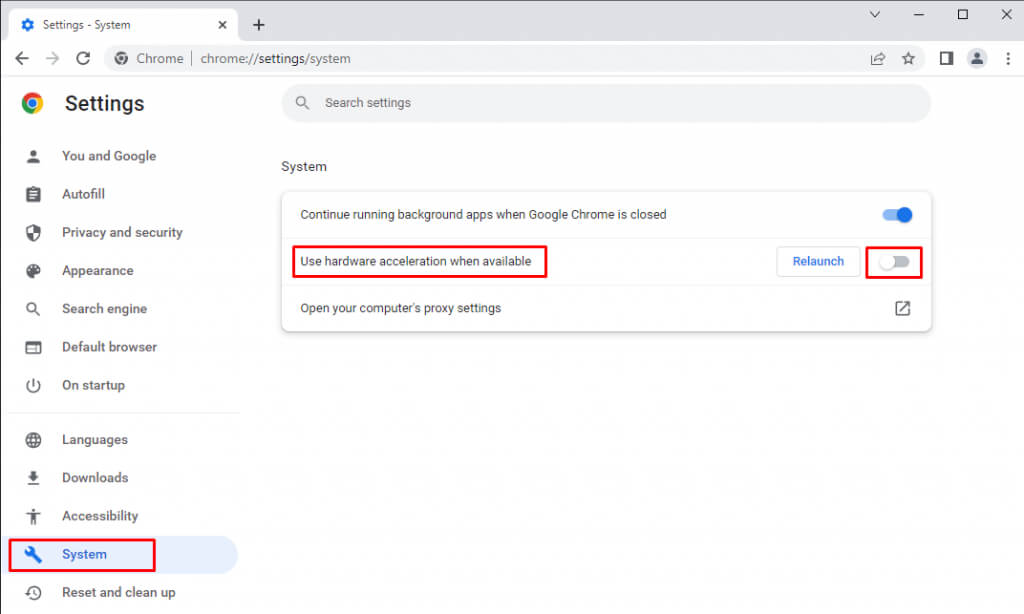
Task: Open Privacy and security settings
Action: pos(121,232)
